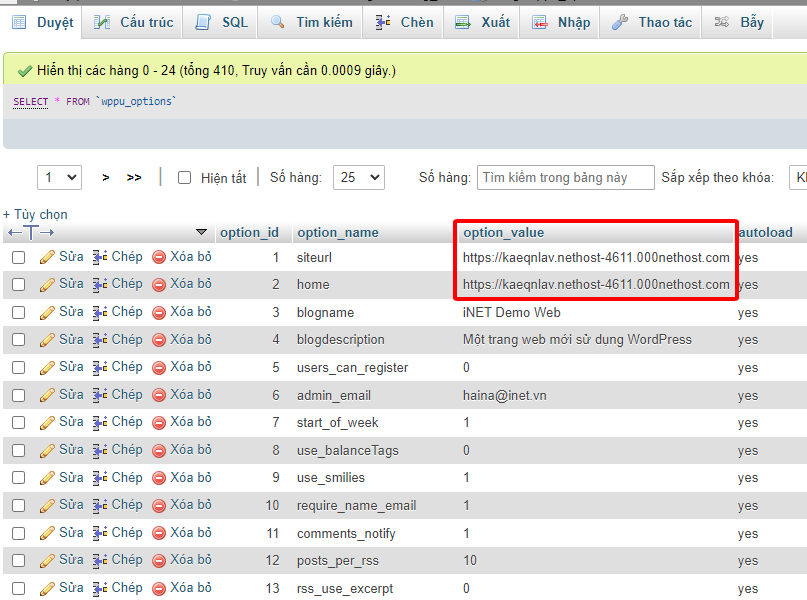Click the red delete icon for use_balanceTags row
Viewport: 807px width, 600px height.
click(x=159, y=450)
